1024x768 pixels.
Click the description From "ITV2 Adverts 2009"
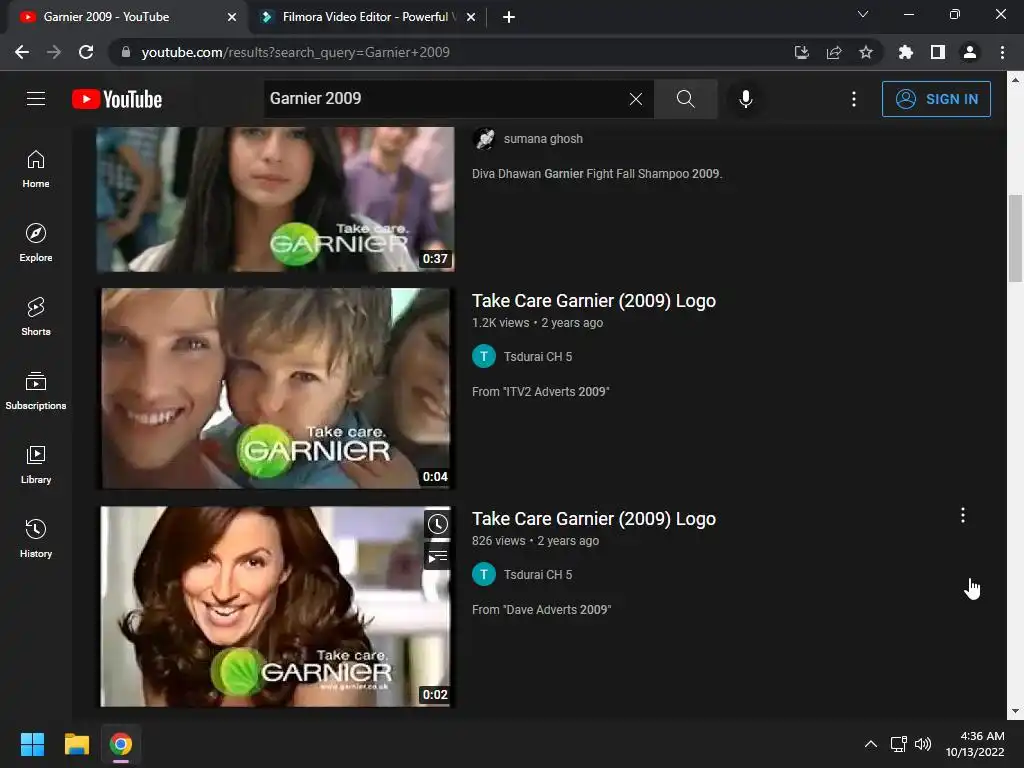[541, 392]
